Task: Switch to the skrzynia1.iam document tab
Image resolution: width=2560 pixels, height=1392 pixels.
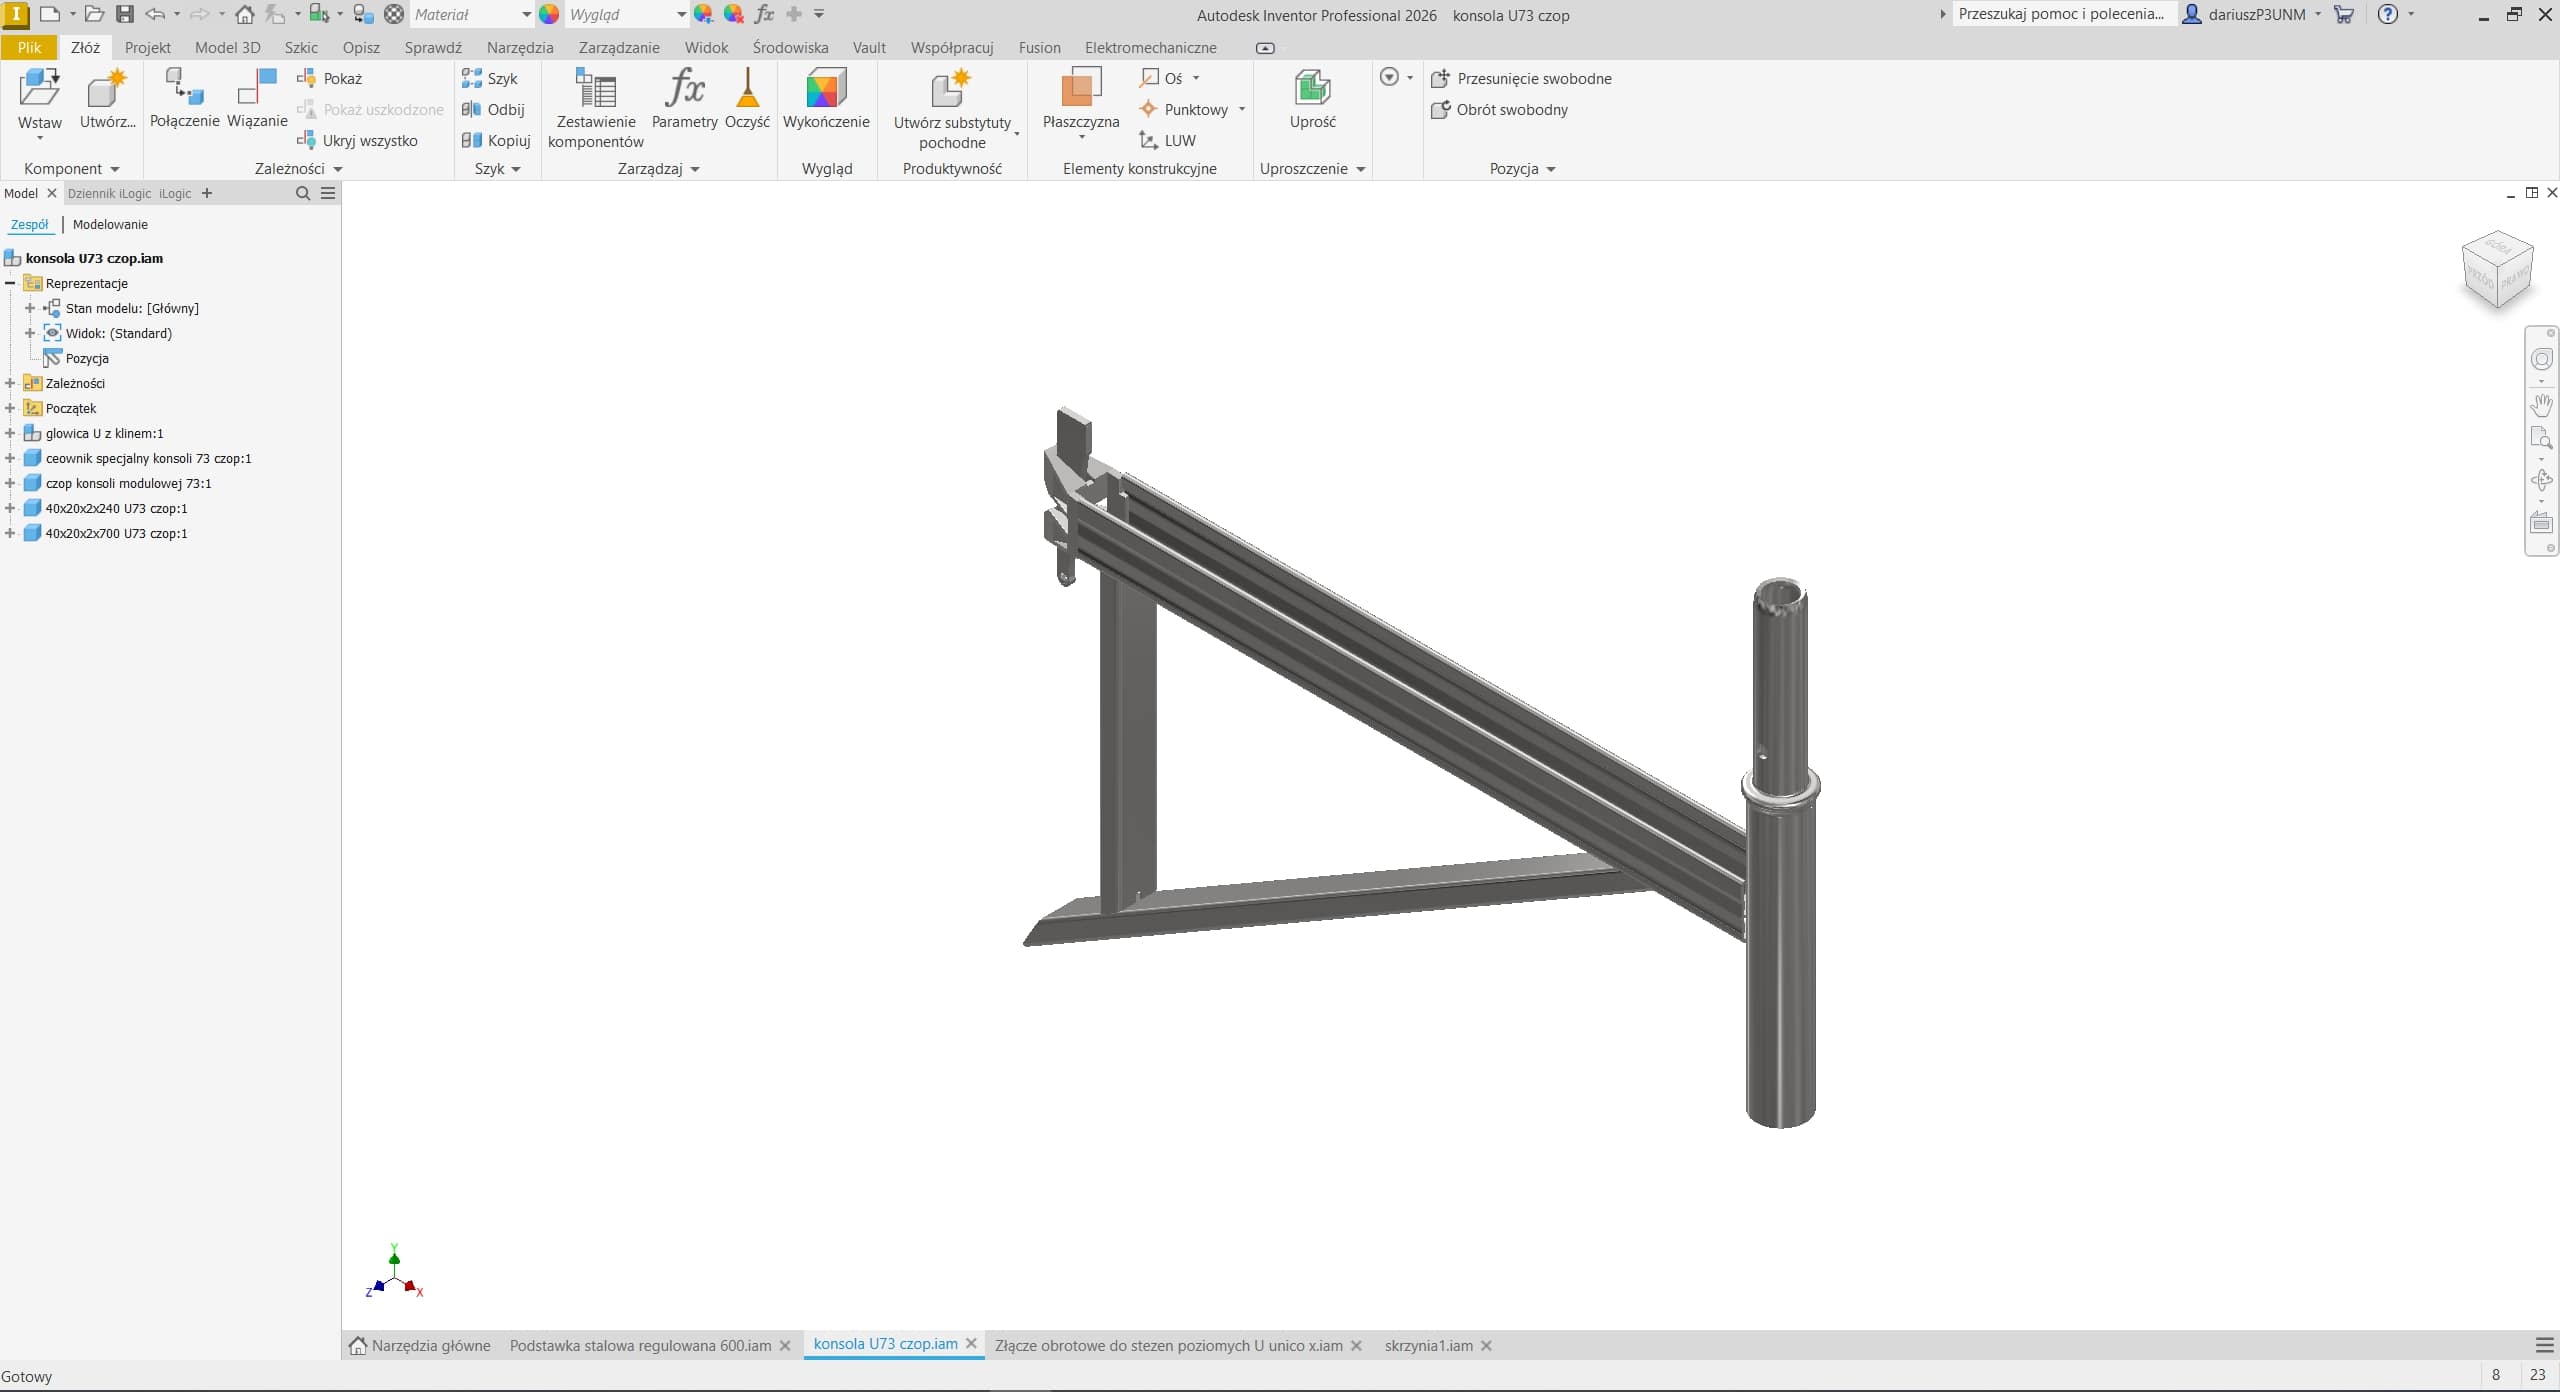Action: point(1428,1345)
